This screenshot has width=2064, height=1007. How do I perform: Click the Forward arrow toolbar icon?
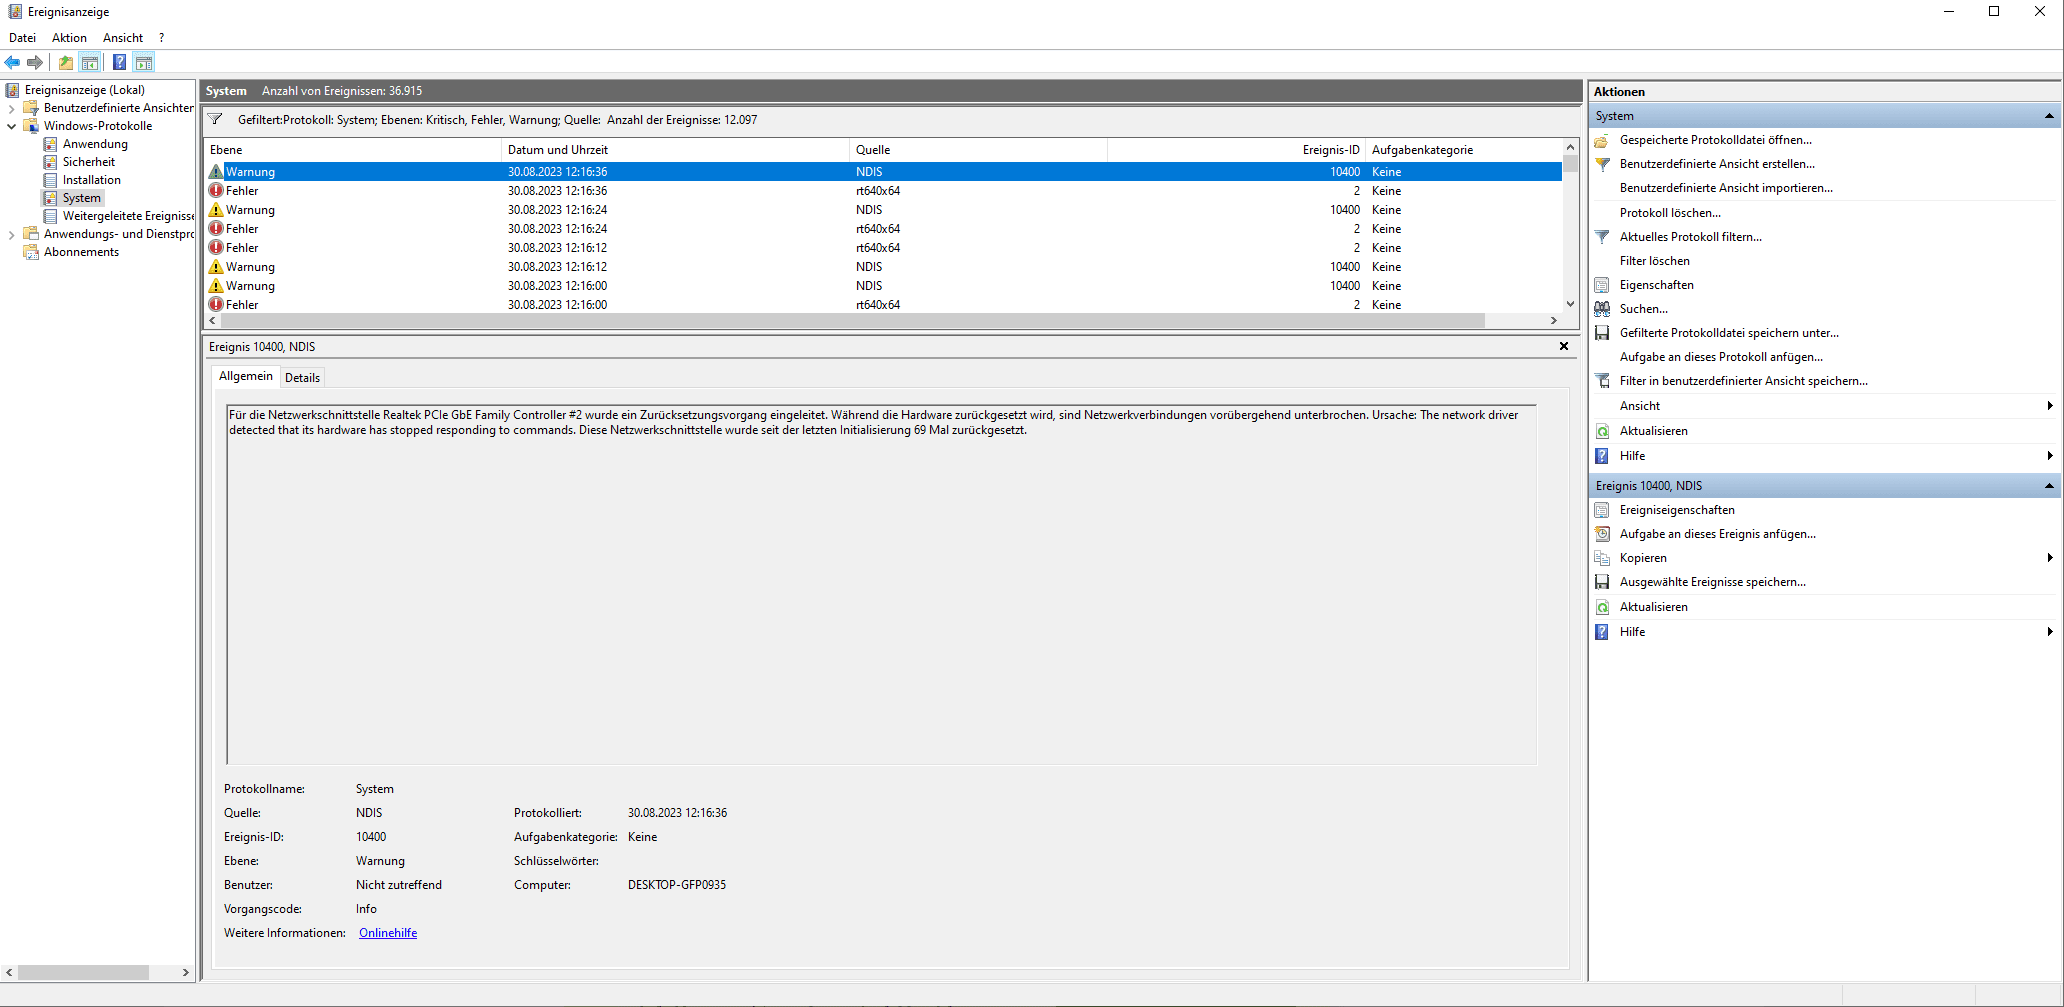point(35,62)
